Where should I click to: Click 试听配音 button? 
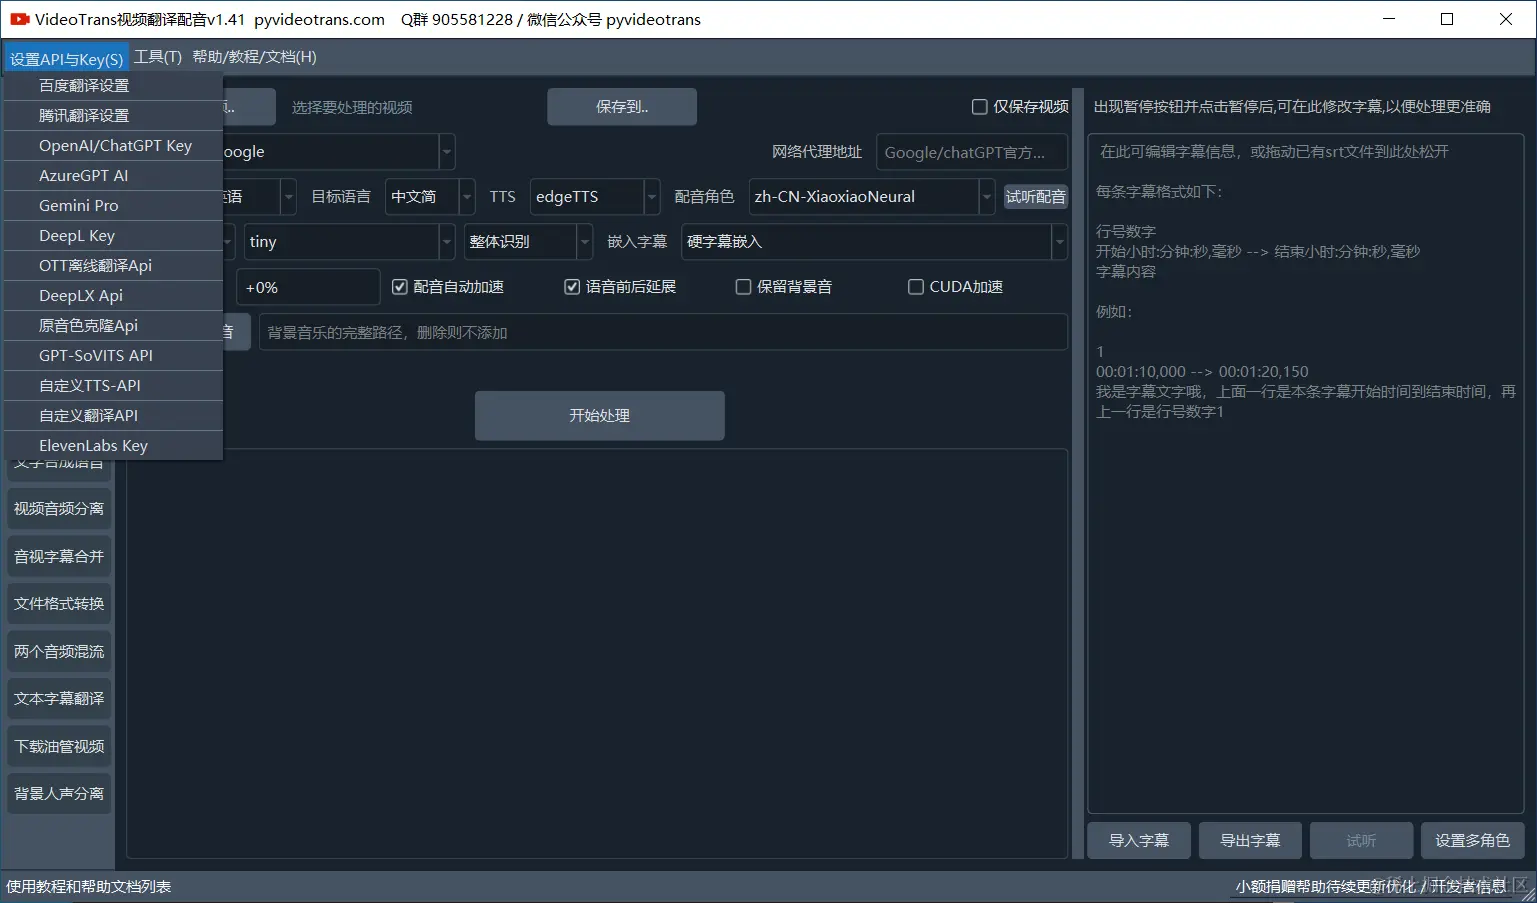pyautogui.click(x=1035, y=197)
